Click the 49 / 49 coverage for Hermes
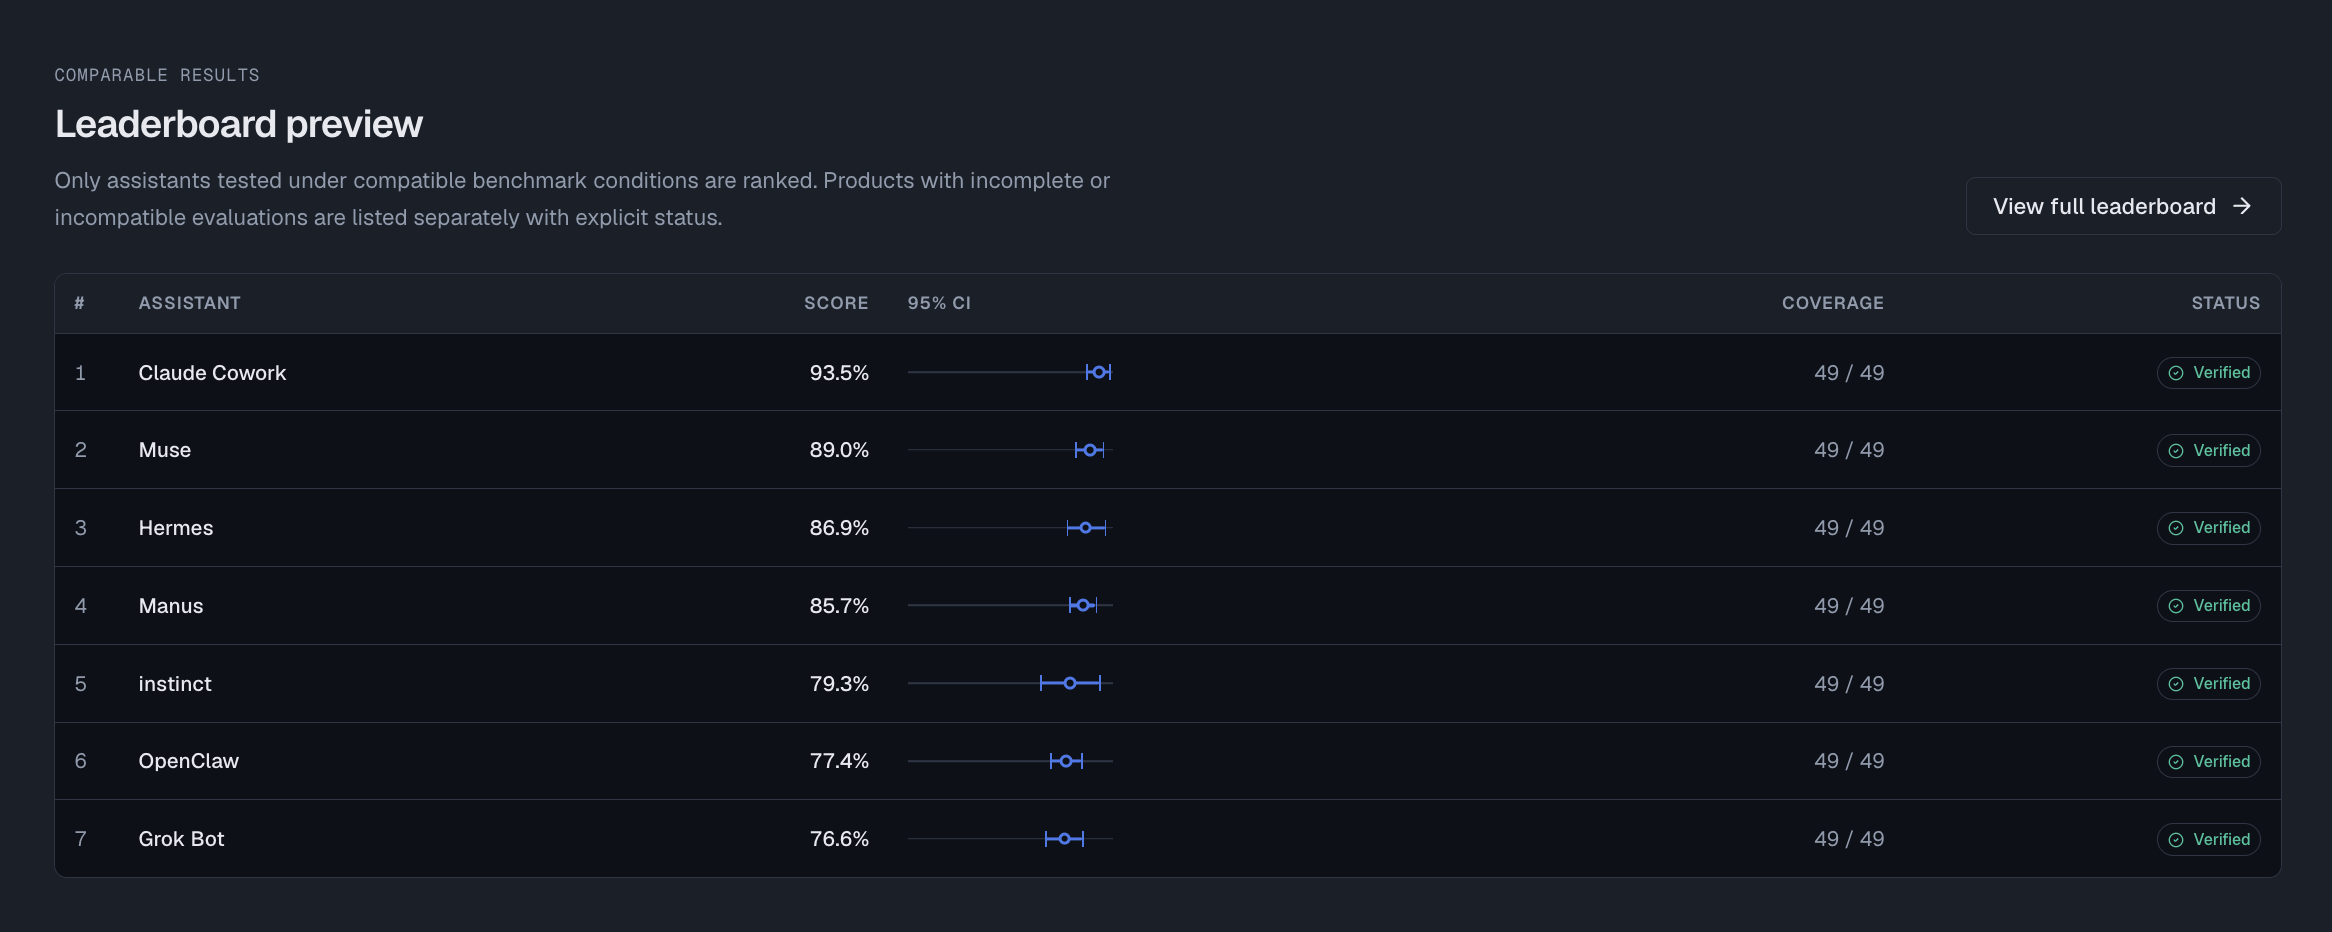This screenshot has width=2332, height=932. pos(1849,528)
